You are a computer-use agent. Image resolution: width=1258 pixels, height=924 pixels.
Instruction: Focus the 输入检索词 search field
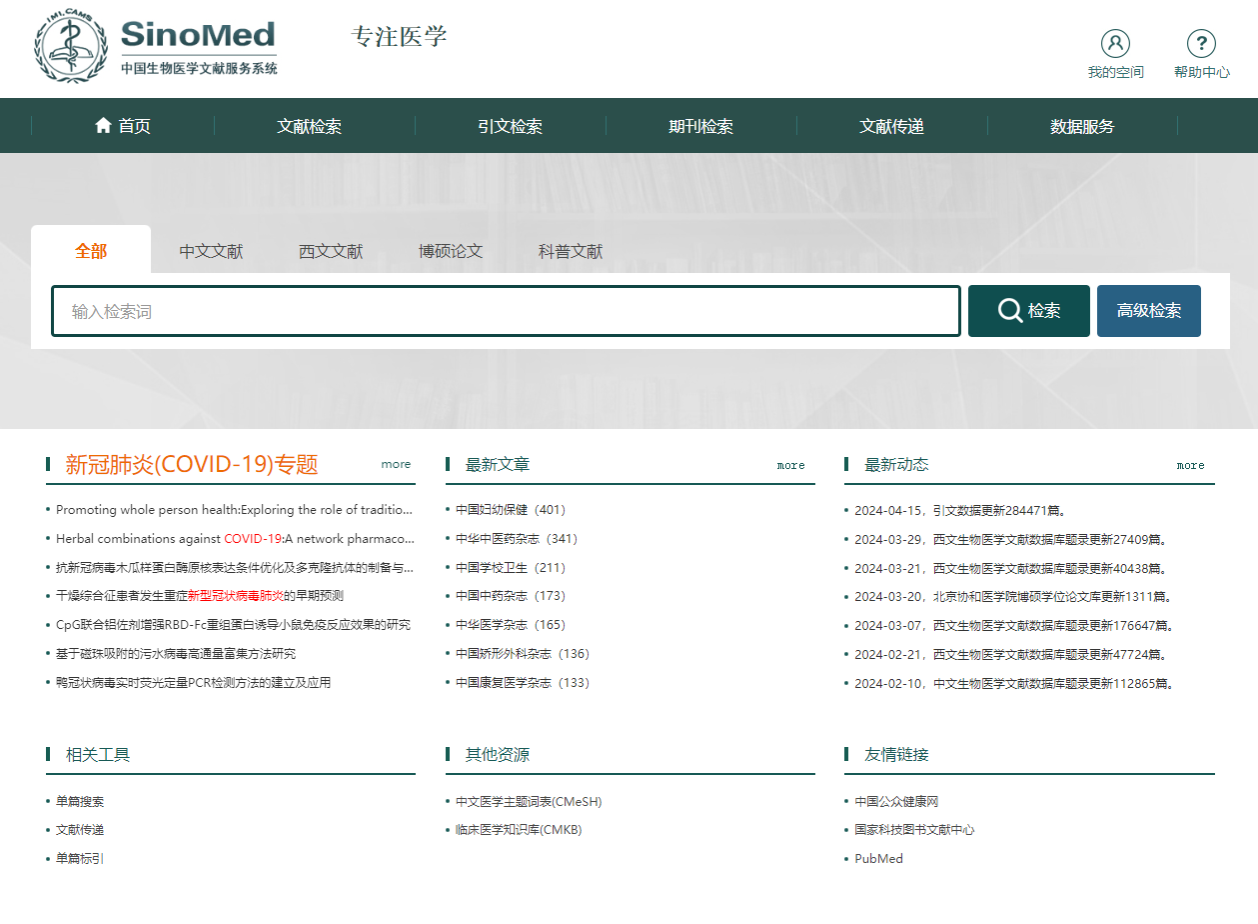tap(506, 311)
